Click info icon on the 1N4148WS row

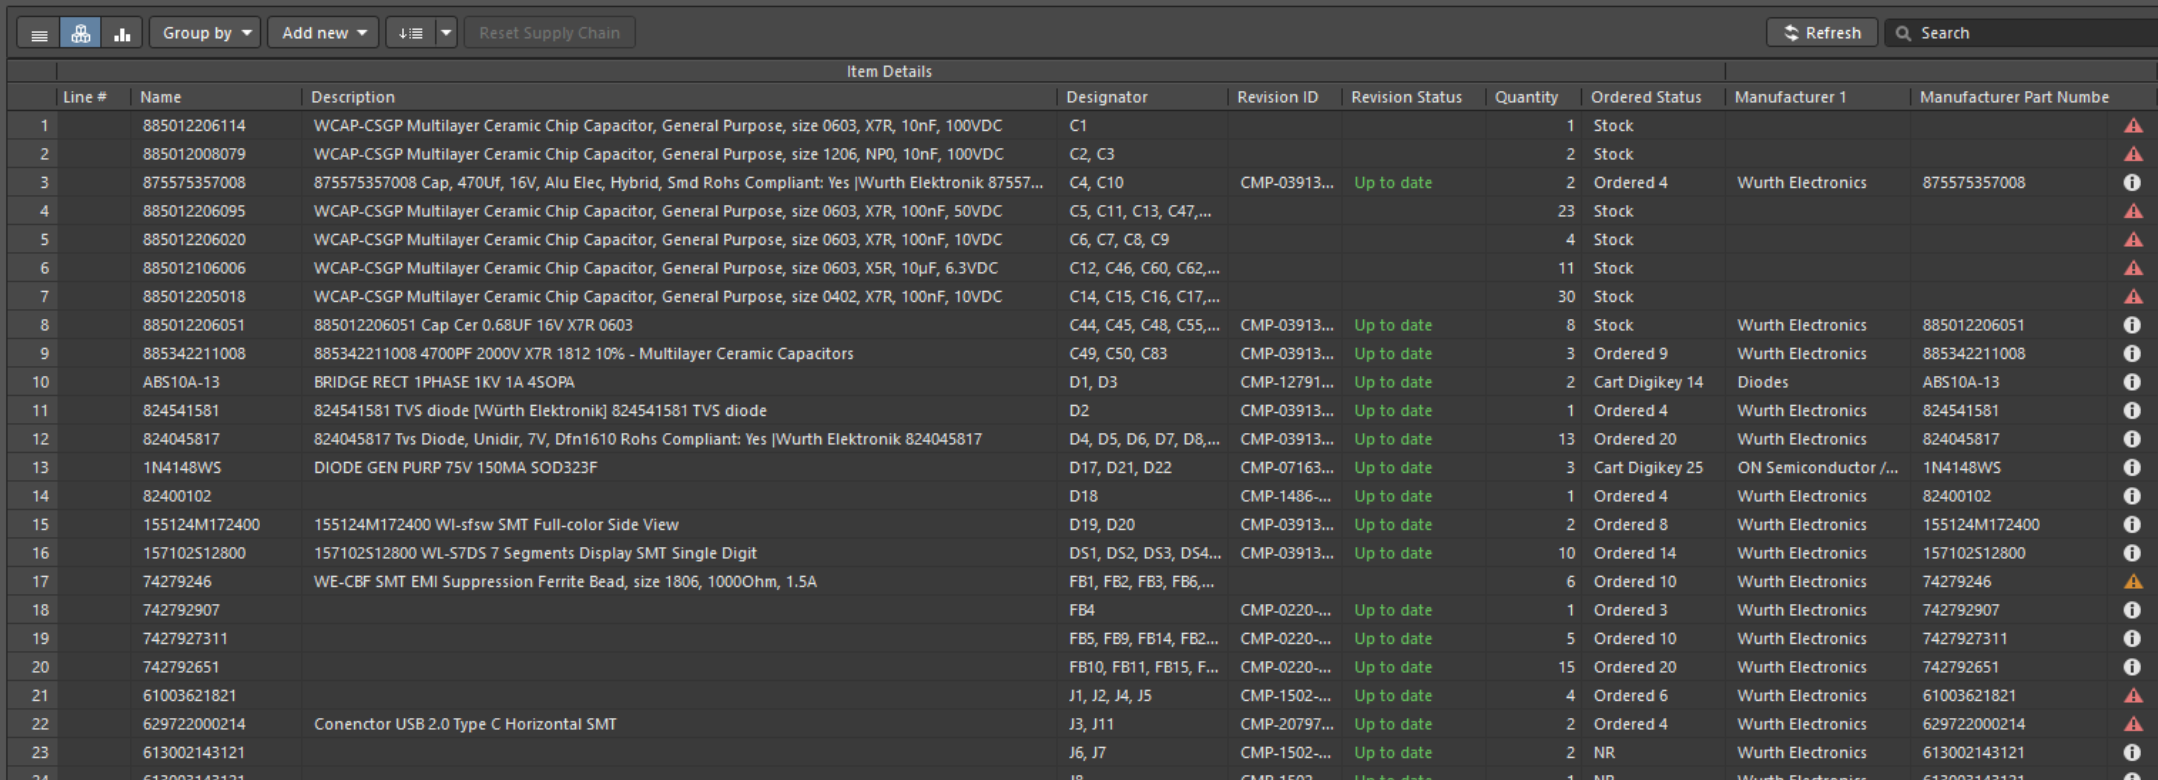pos(2132,468)
